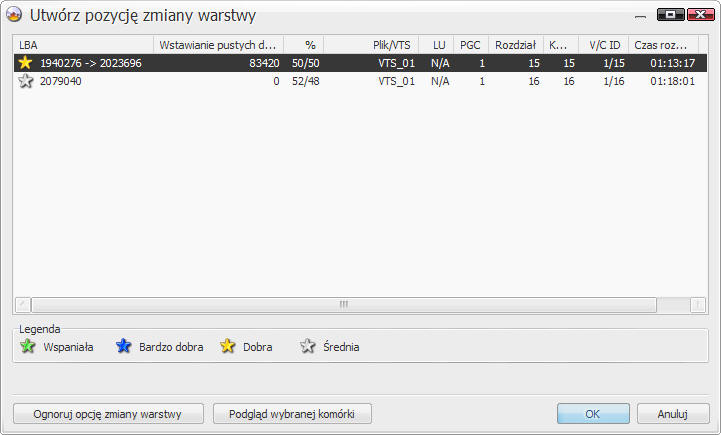The height and width of the screenshot is (435, 721).
Task: Click V/C ID cell 1/16
Action: click(x=614, y=81)
